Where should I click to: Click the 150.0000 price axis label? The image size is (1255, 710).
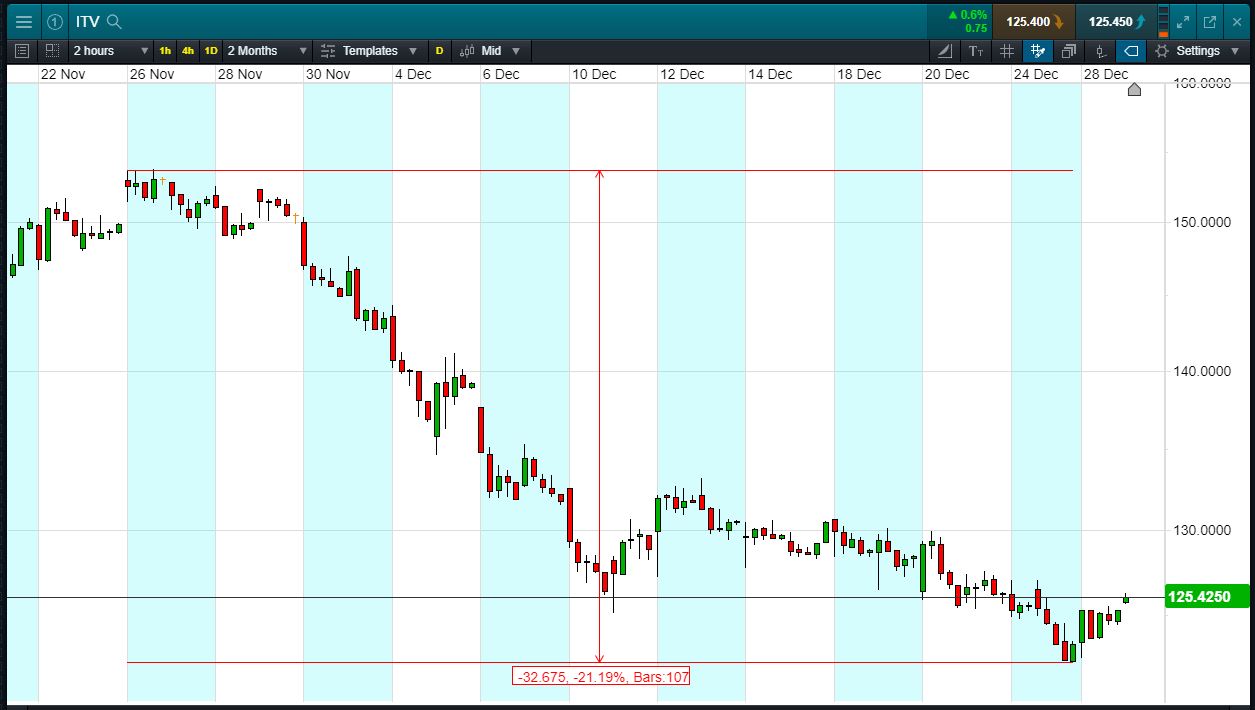[x=1200, y=222]
